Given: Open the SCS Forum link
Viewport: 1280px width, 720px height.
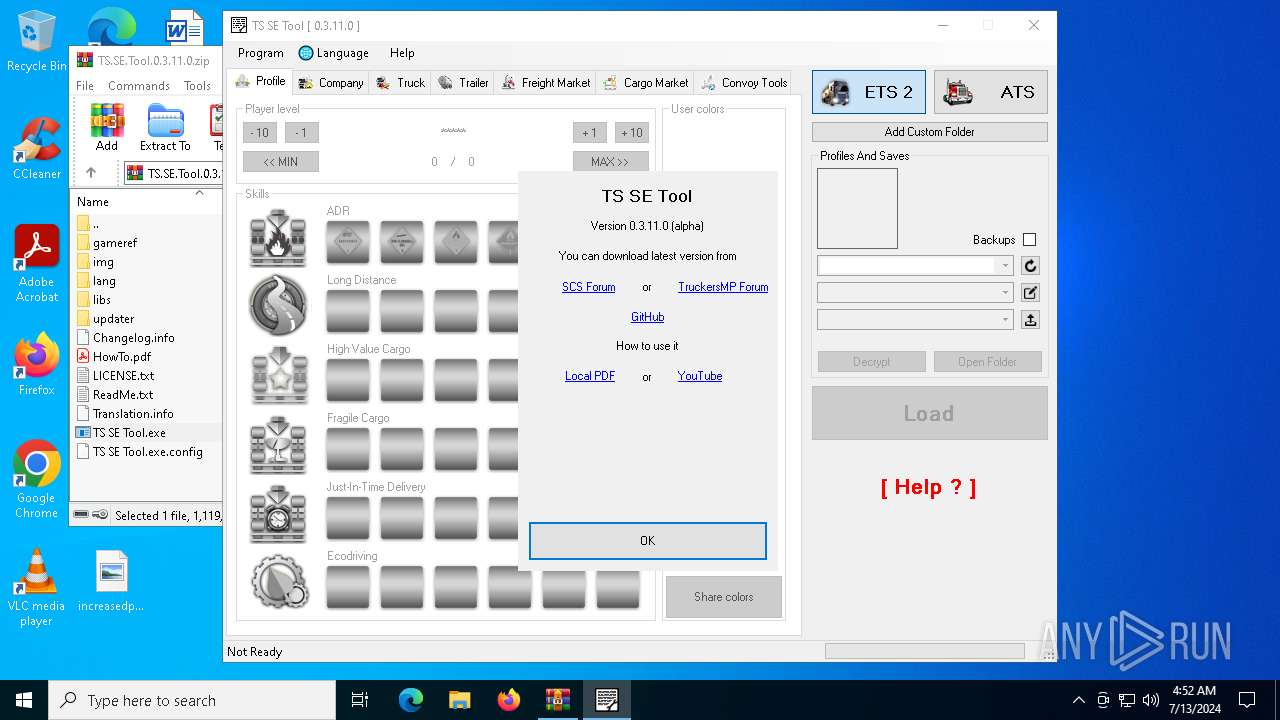Looking at the screenshot, I should pyautogui.click(x=588, y=287).
